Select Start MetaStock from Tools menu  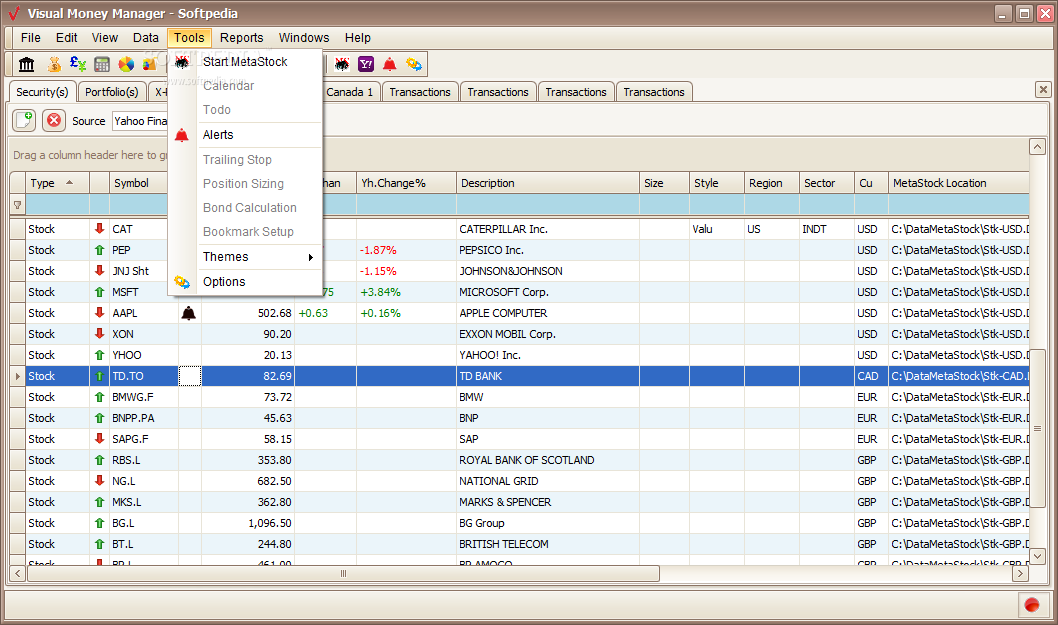click(245, 61)
